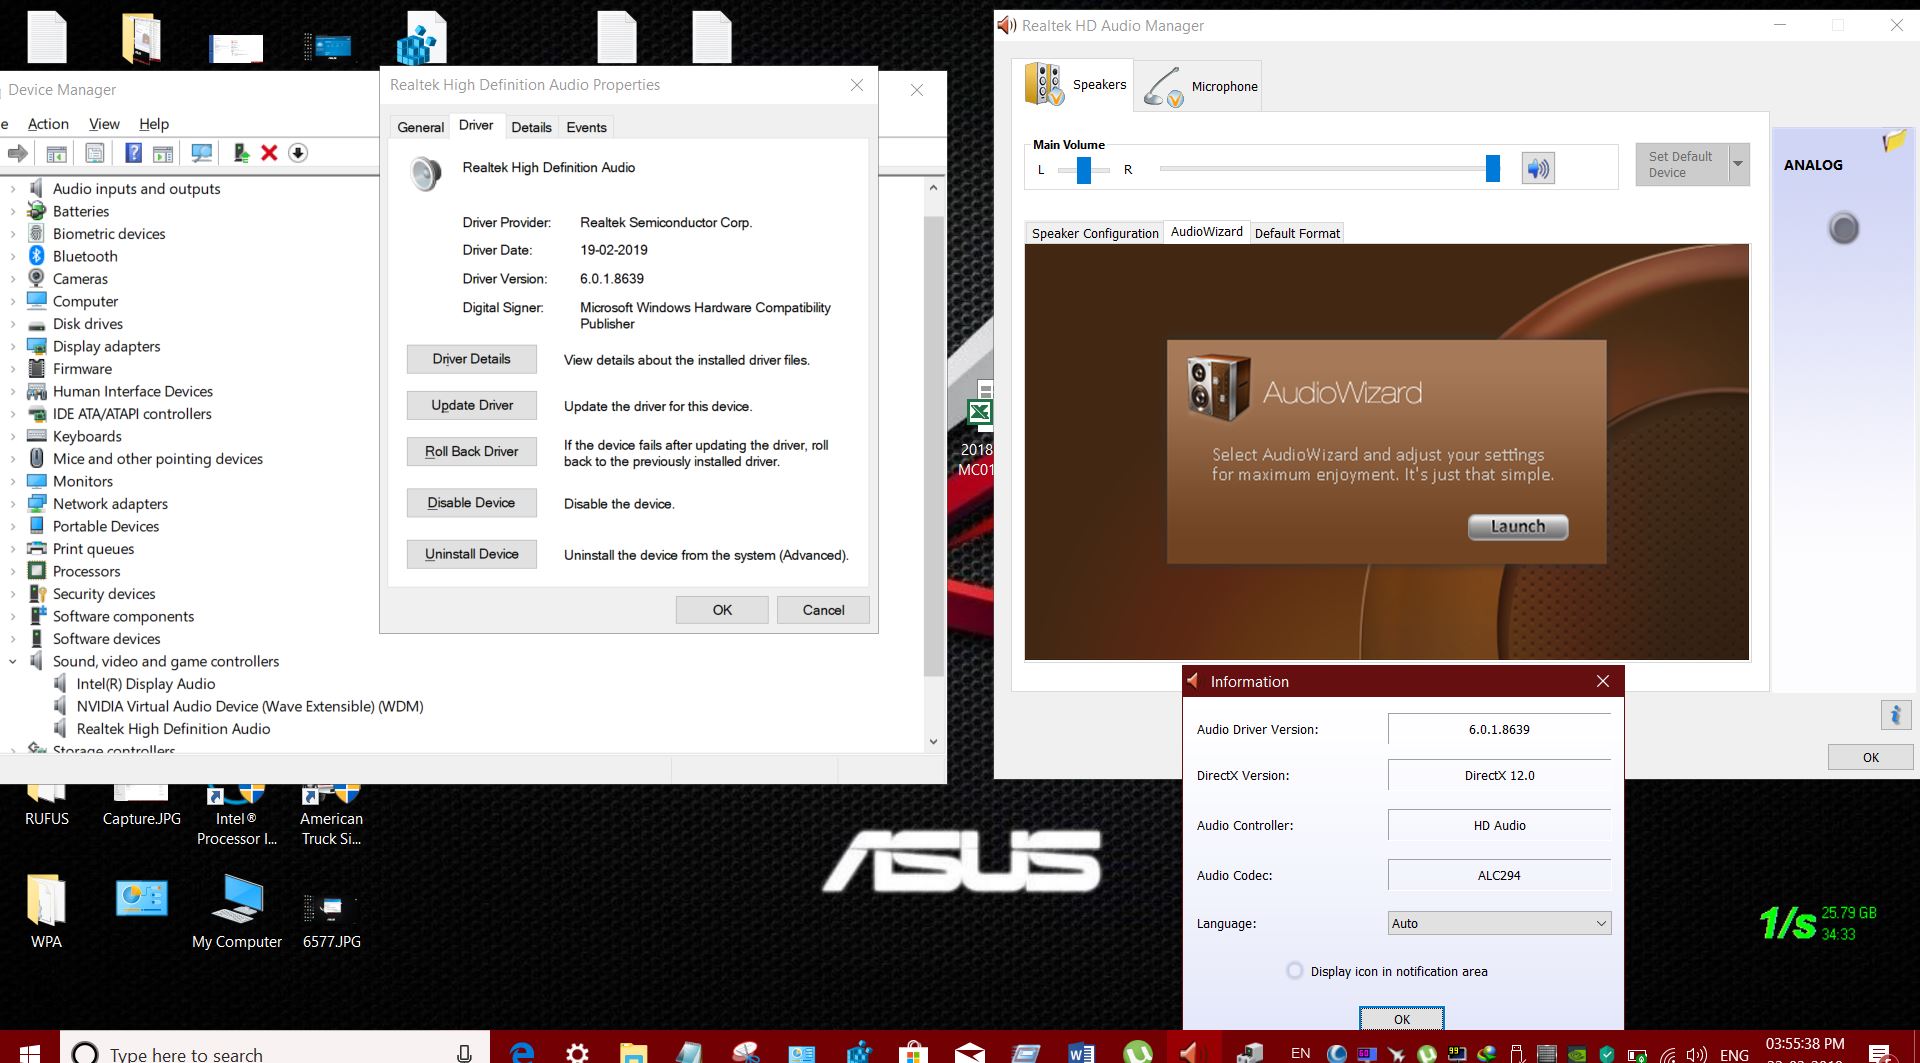Open the Properties sheet toolbar icon
The height and width of the screenshot is (1063, 1920).
click(95, 153)
